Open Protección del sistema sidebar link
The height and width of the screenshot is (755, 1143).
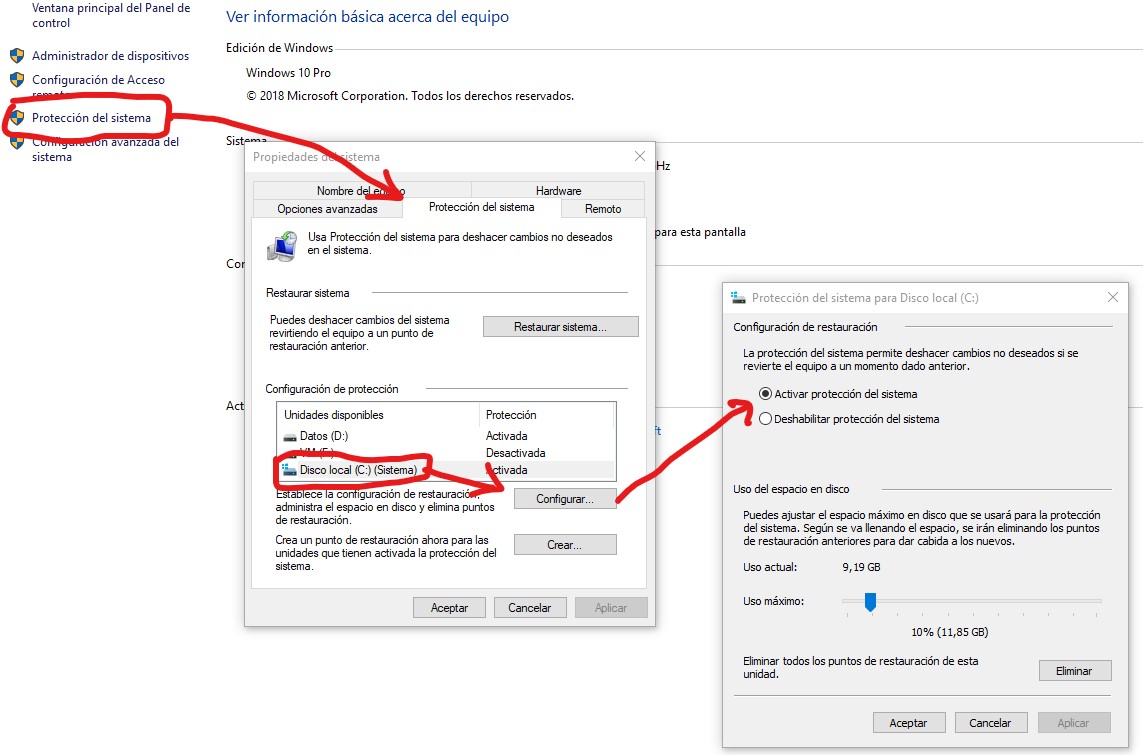pyautogui.click(x=91, y=117)
